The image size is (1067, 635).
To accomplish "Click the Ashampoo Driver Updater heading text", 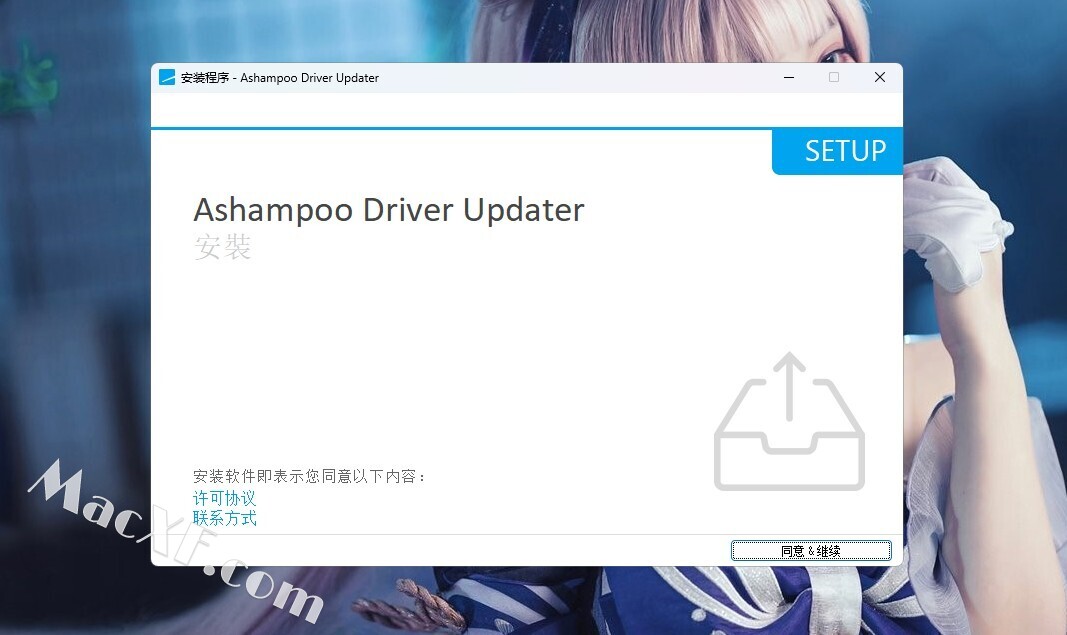I will point(389,210).
